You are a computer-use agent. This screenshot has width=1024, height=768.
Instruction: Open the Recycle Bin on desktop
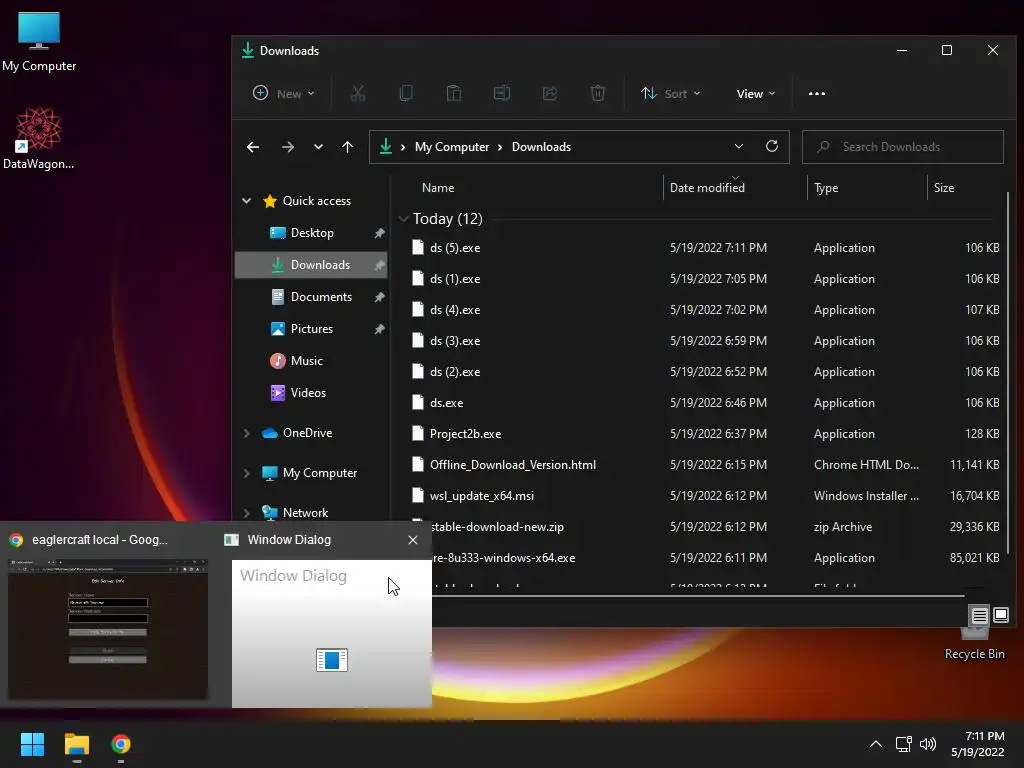click(974, 643)
